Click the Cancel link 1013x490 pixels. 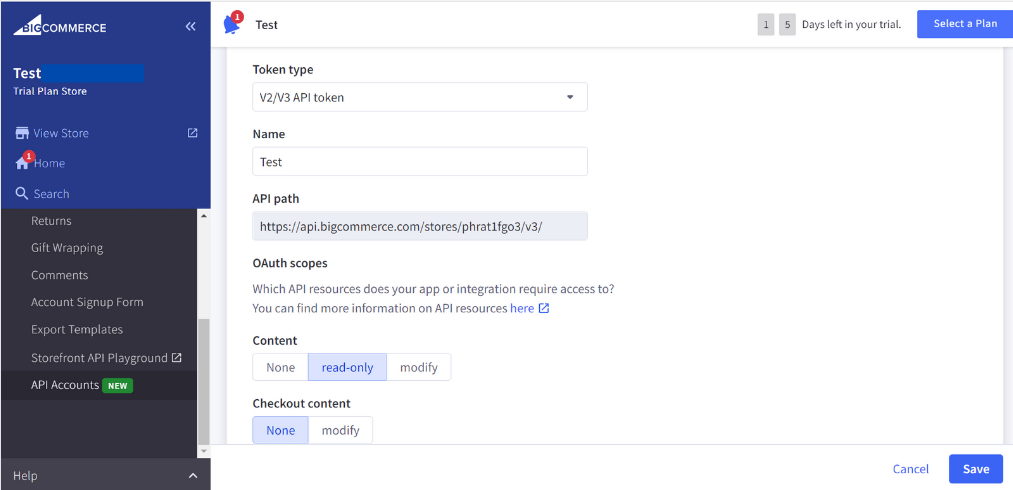pos(910,469)
